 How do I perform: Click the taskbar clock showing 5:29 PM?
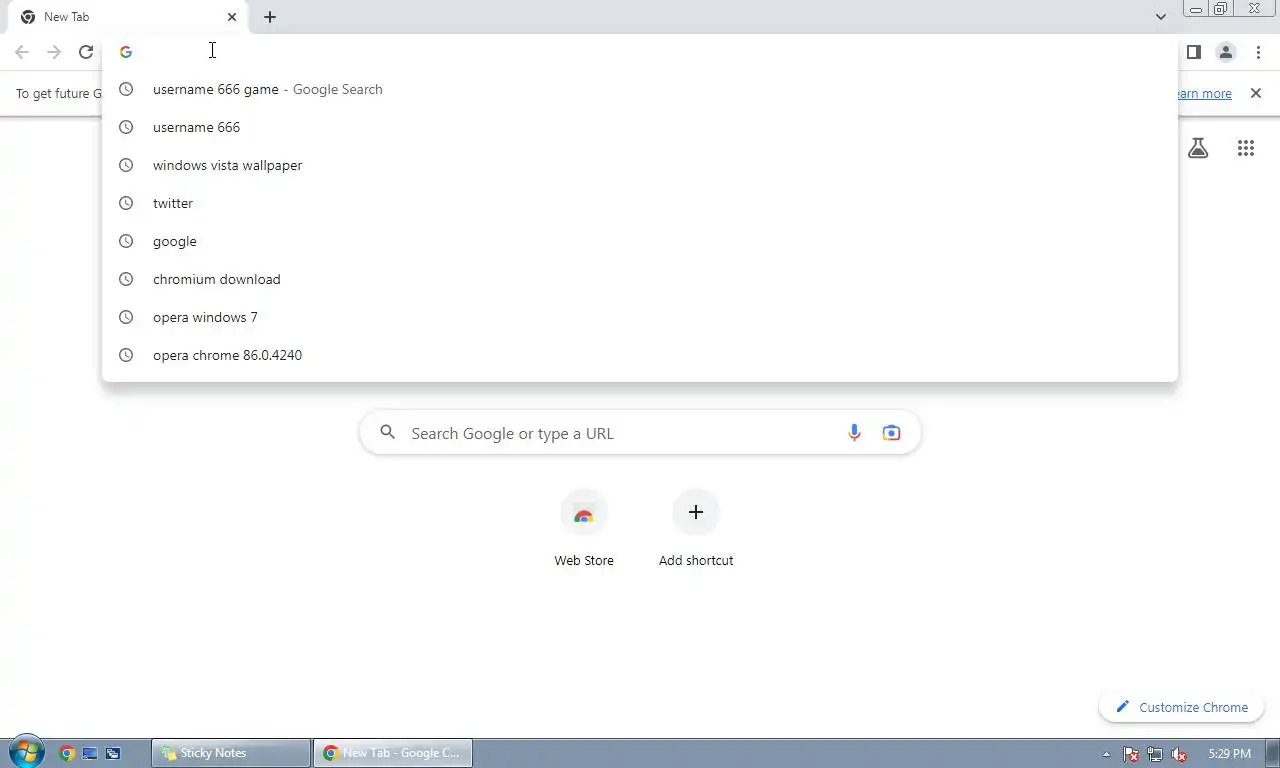(x=1229, y=754)
